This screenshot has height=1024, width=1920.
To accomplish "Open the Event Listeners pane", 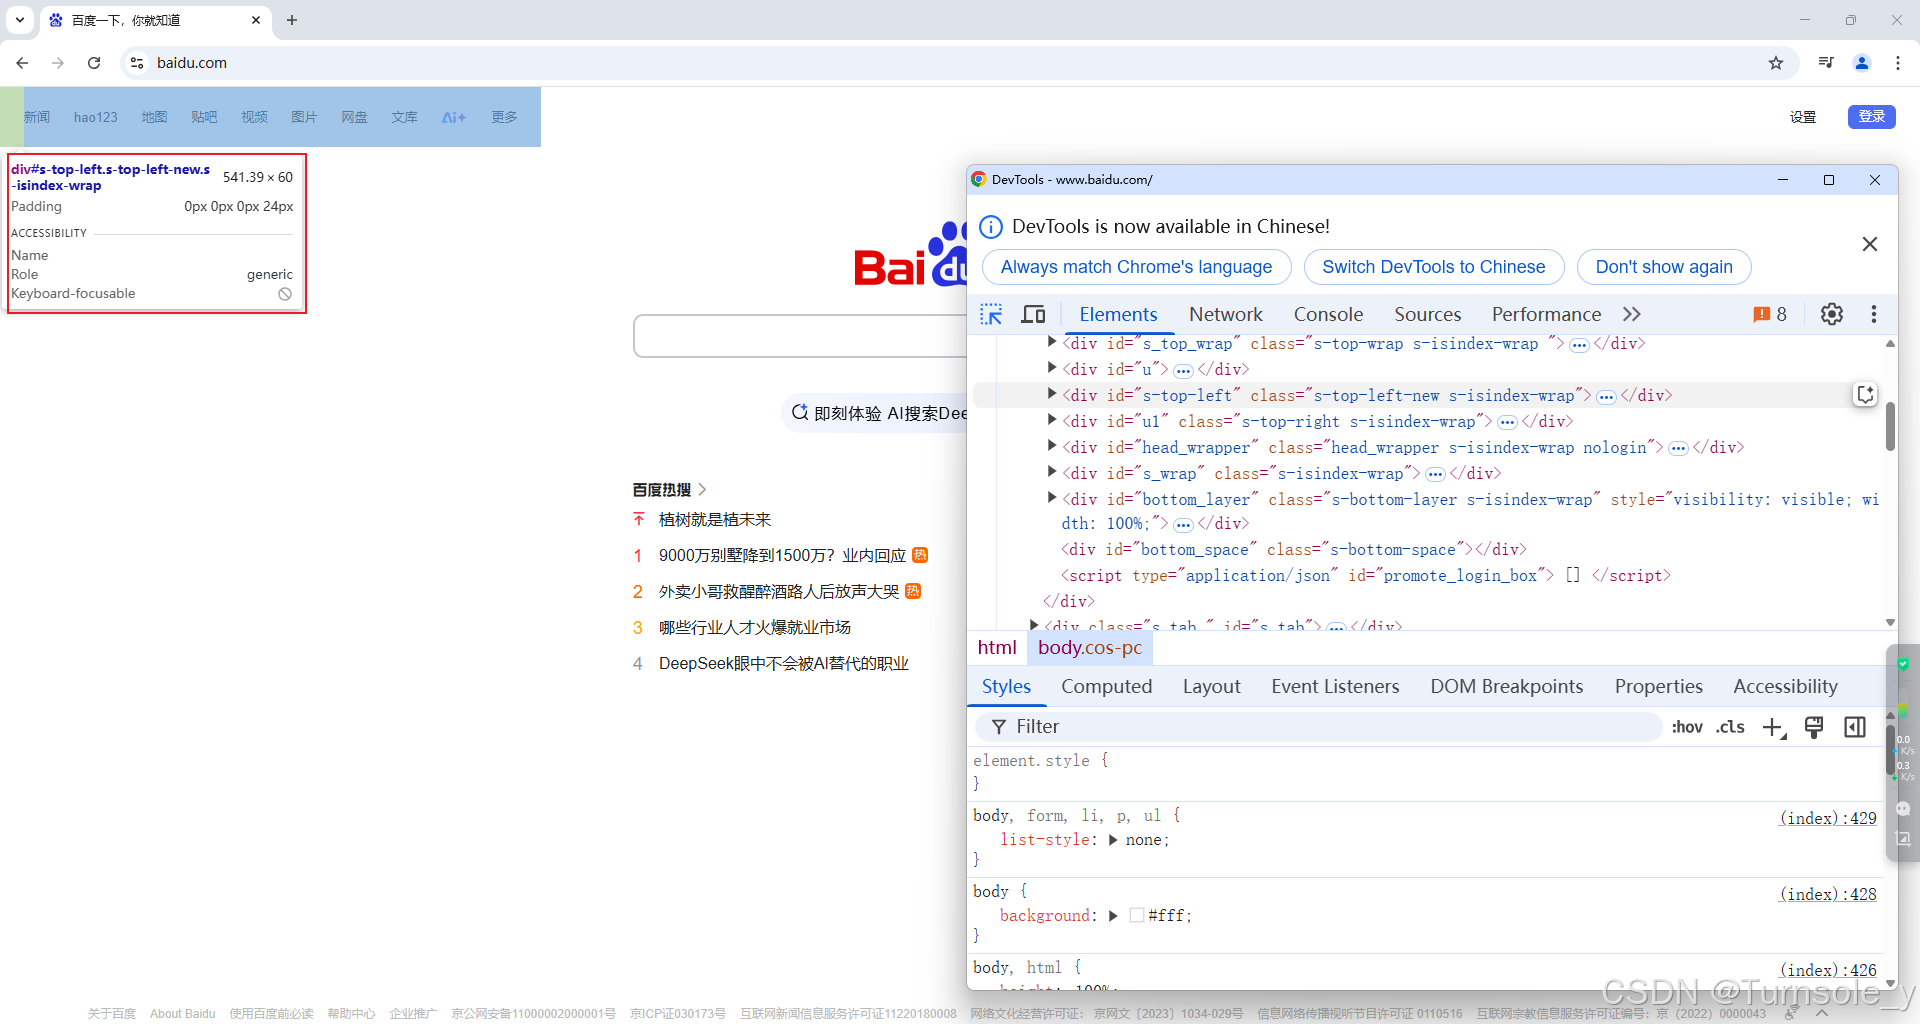I will click(1335, 687).
